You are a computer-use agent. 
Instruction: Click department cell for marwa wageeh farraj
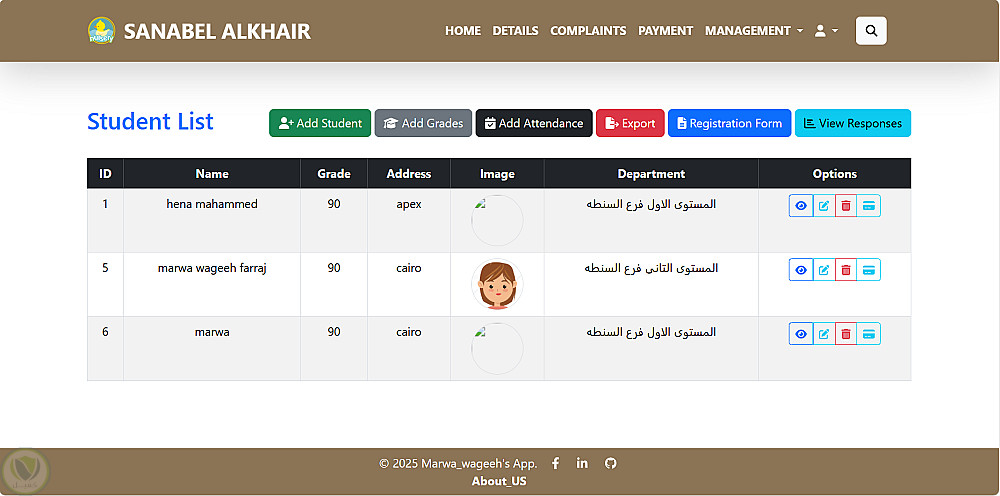tap(651, 284)
